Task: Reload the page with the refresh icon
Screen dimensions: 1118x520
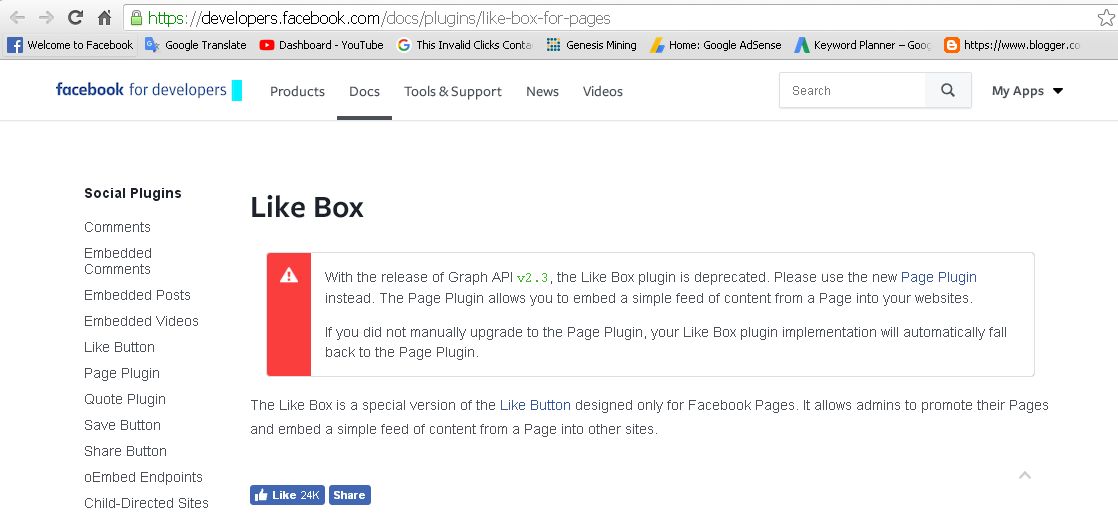Action: tap(75, 18)
